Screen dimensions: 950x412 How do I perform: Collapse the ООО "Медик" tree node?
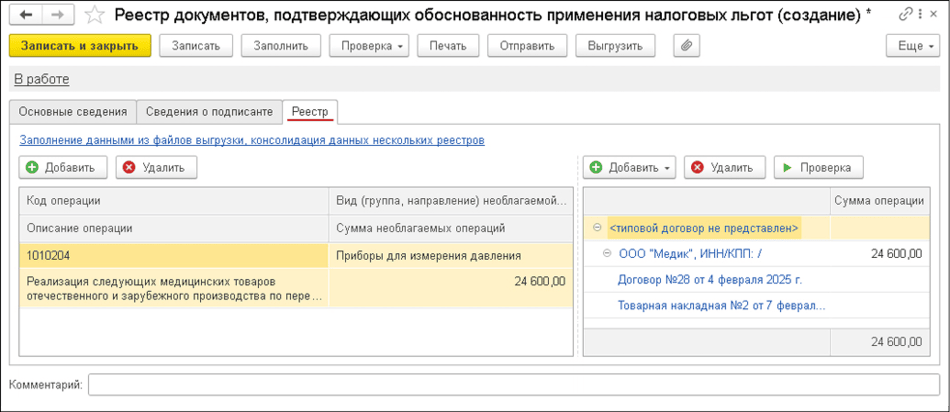click(x=609, y=254)
